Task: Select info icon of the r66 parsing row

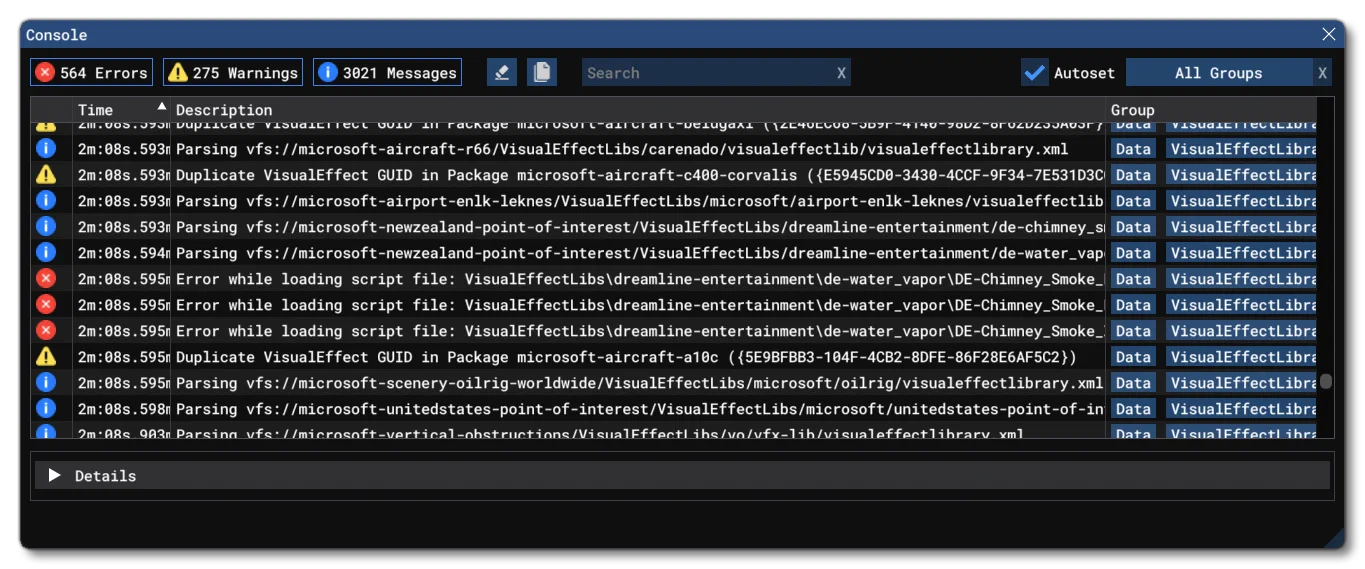Action: point(45,148)
